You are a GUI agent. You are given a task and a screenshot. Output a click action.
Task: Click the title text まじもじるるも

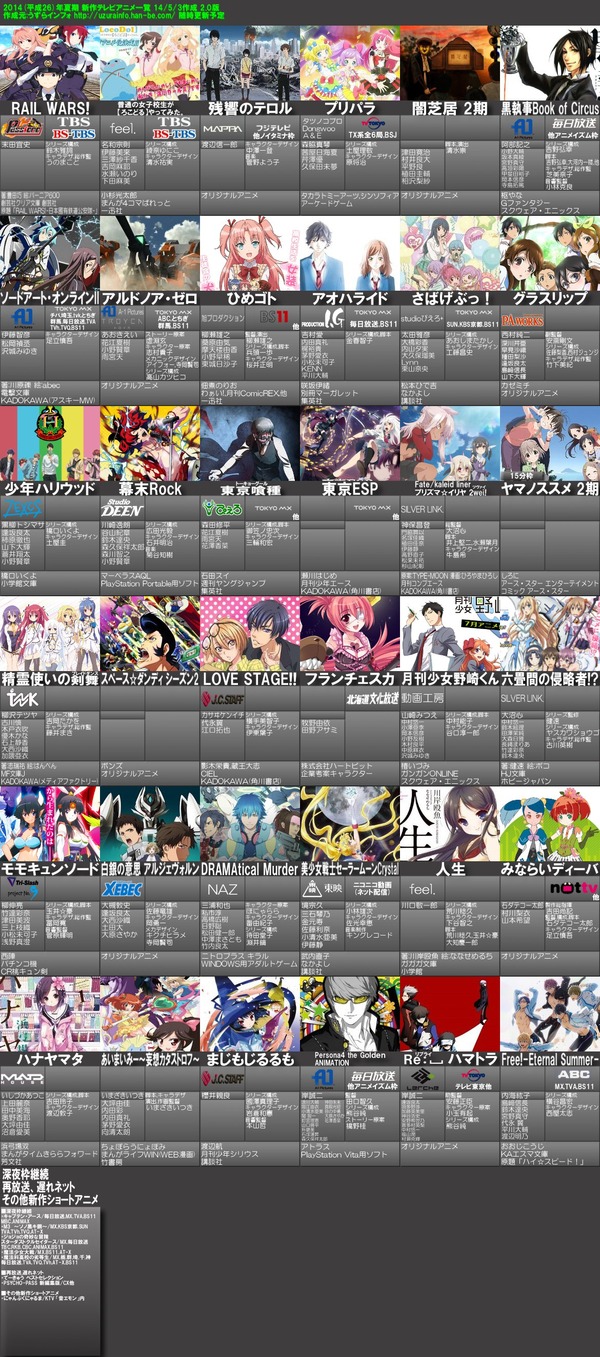coord(250,1058)
